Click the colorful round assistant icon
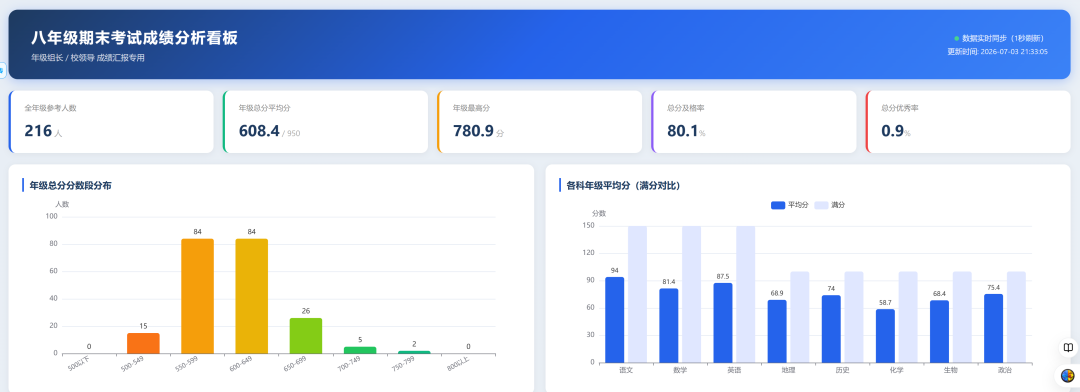 pos(1068,375)
